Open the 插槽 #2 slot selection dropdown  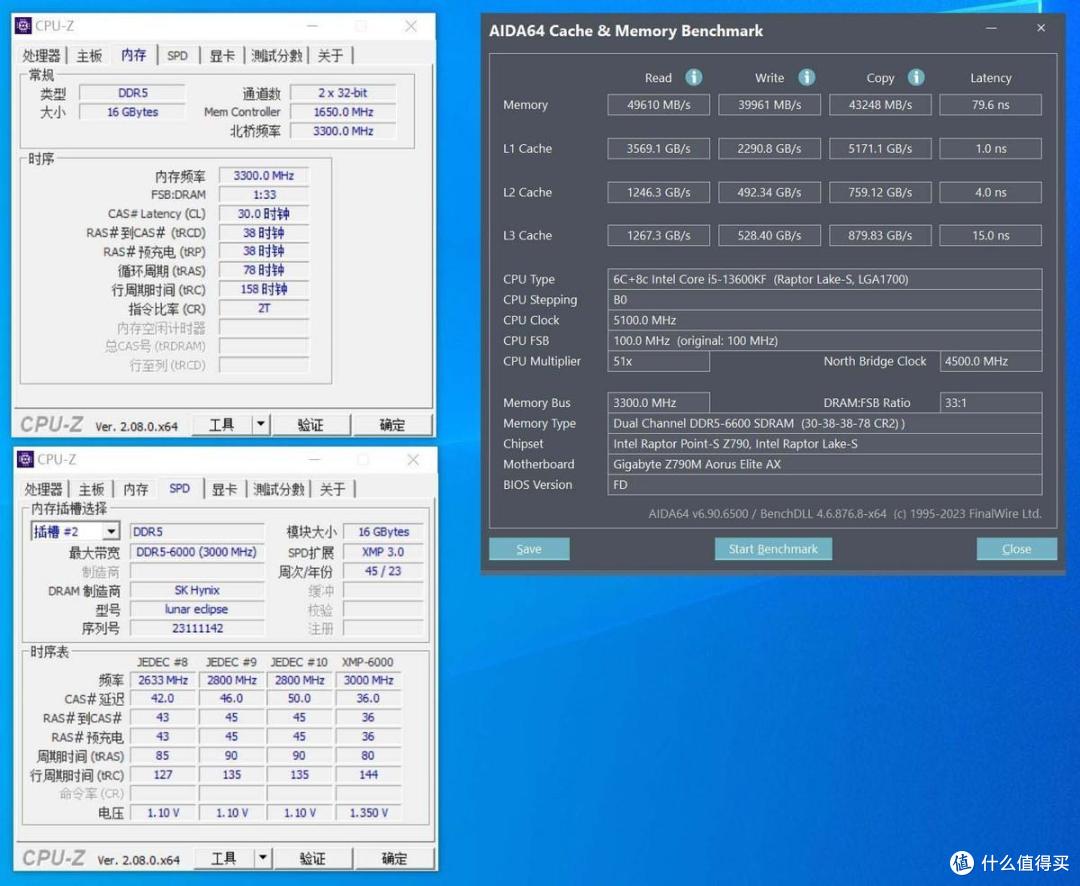click(x=111, y=531)
